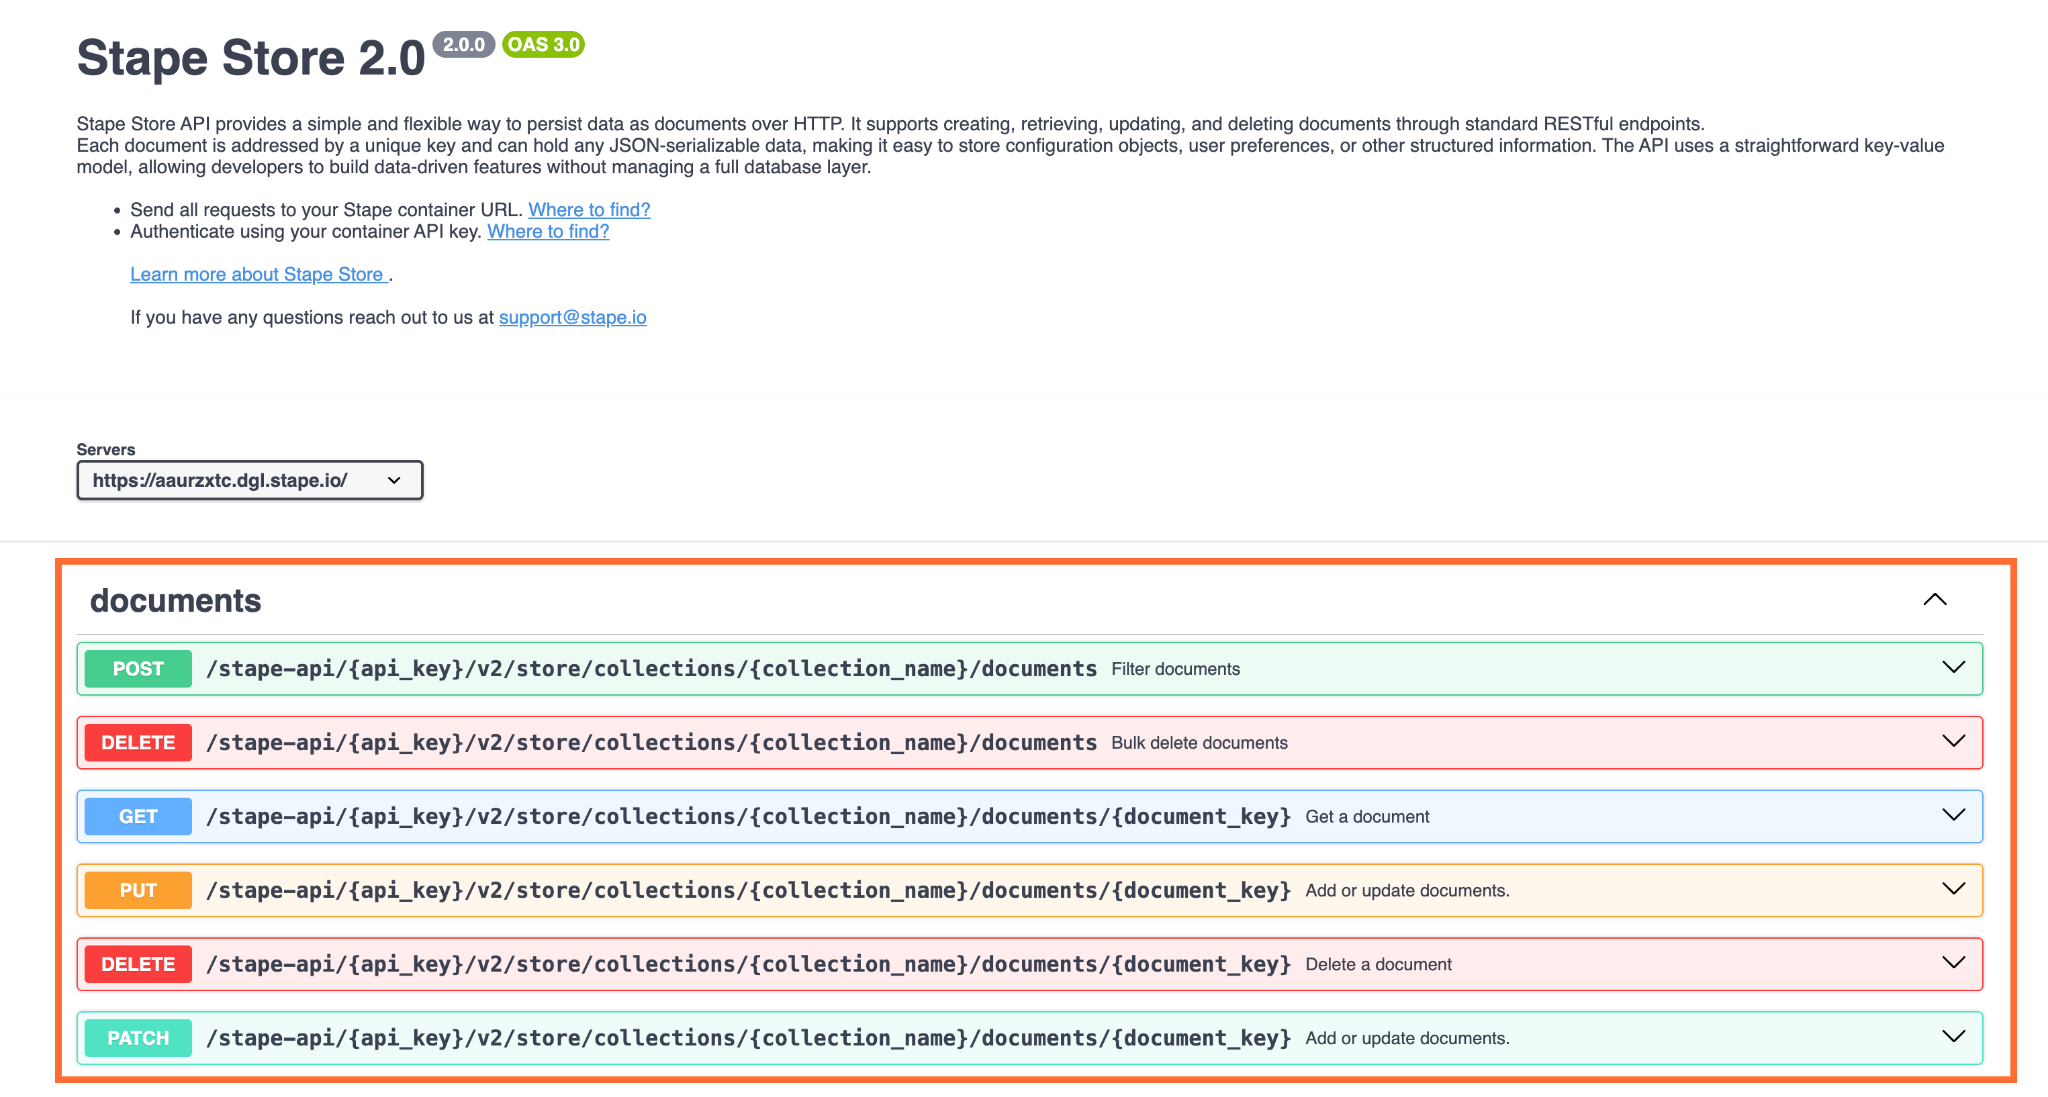This screenshot has width=2048, height=1097.
Task: Click the "Servers" label
Action: tap(106, 450)
